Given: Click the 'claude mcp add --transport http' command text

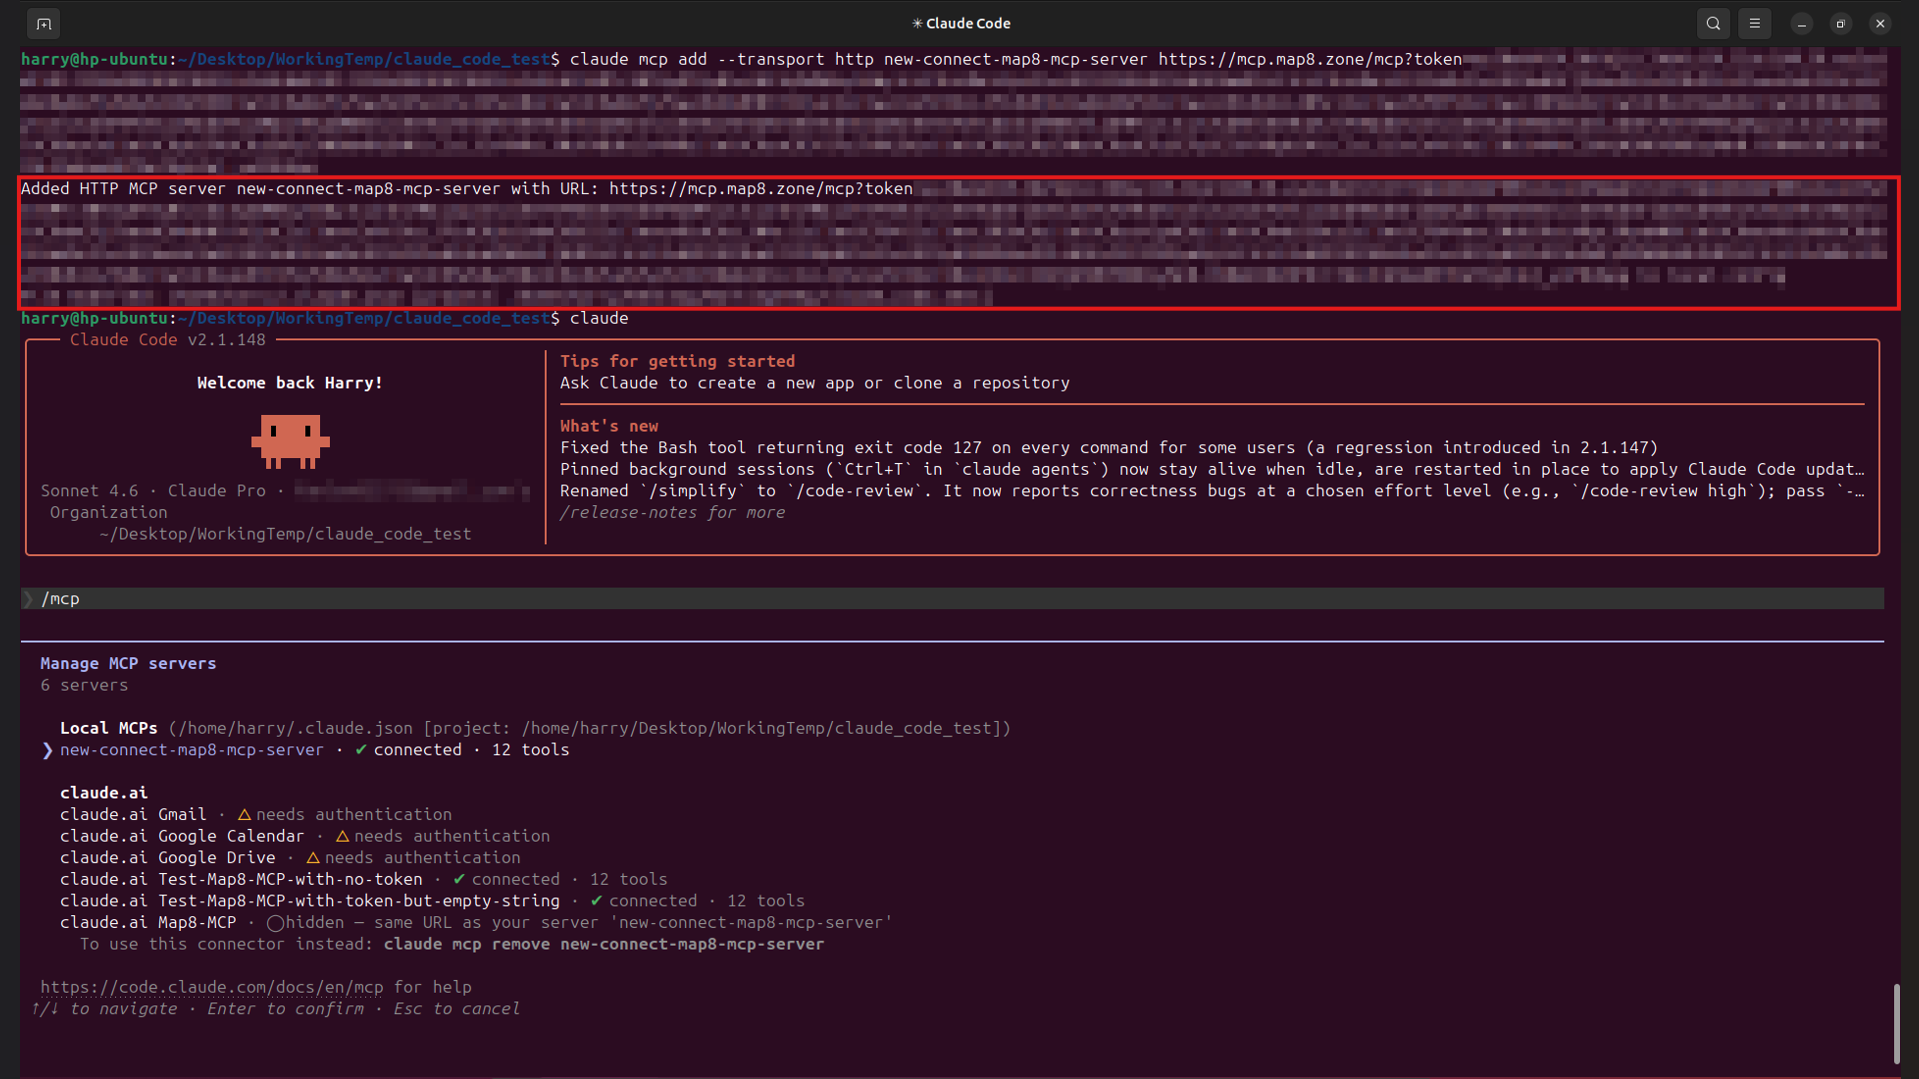Looking at the screenshot, I should click(721, 59).
